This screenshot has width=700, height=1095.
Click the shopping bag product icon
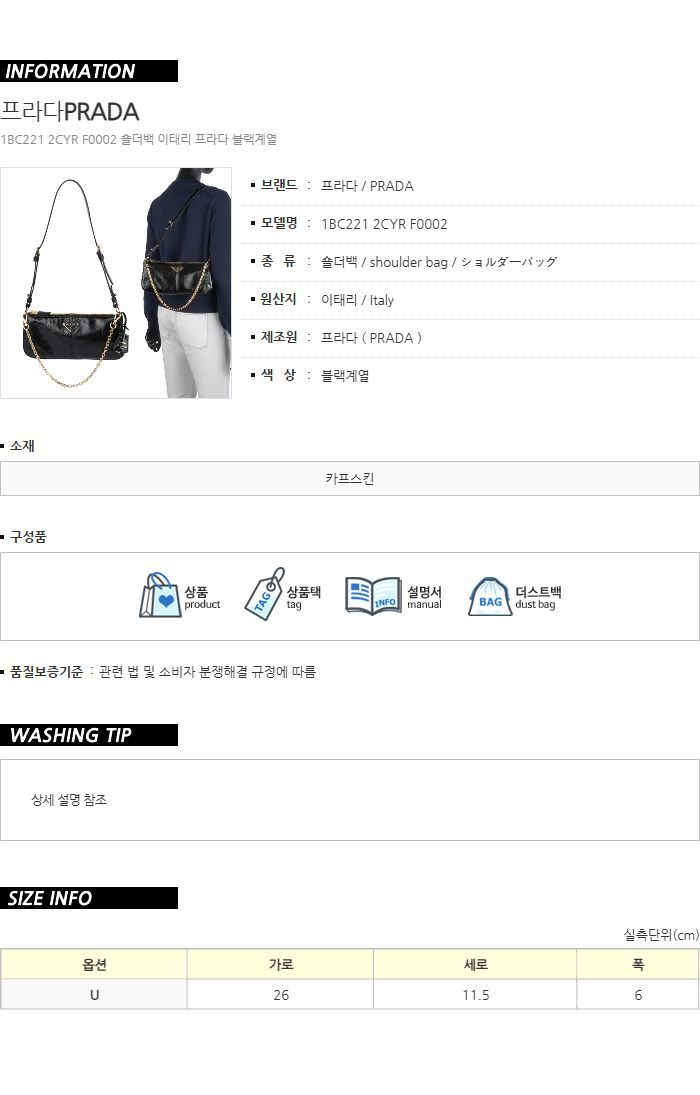point(161,595)
